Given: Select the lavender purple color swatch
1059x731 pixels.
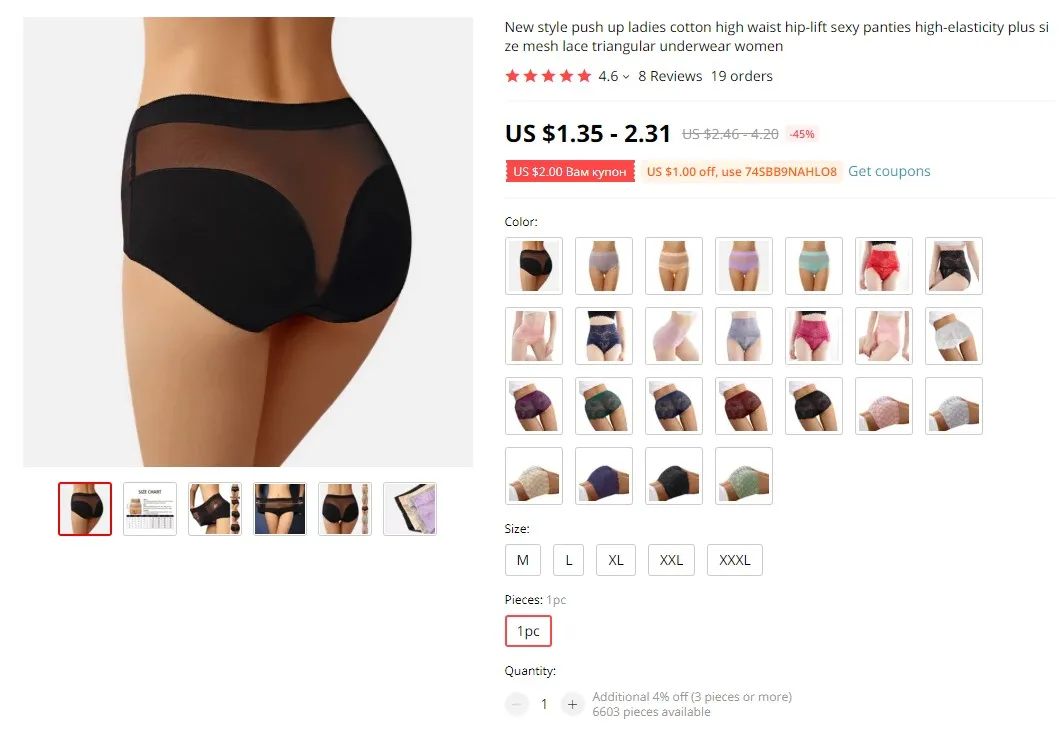Looking at the screenshot, I should tap(744, 266).
